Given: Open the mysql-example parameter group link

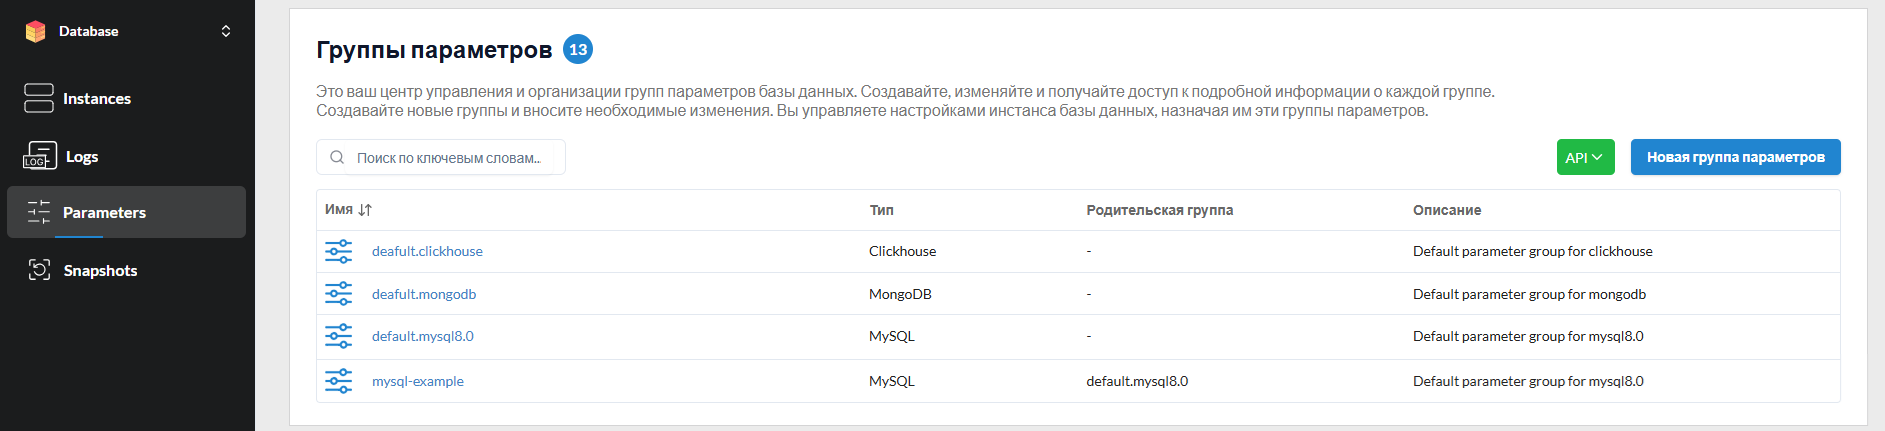Looking at the screenshot, I should click(418, 381).
